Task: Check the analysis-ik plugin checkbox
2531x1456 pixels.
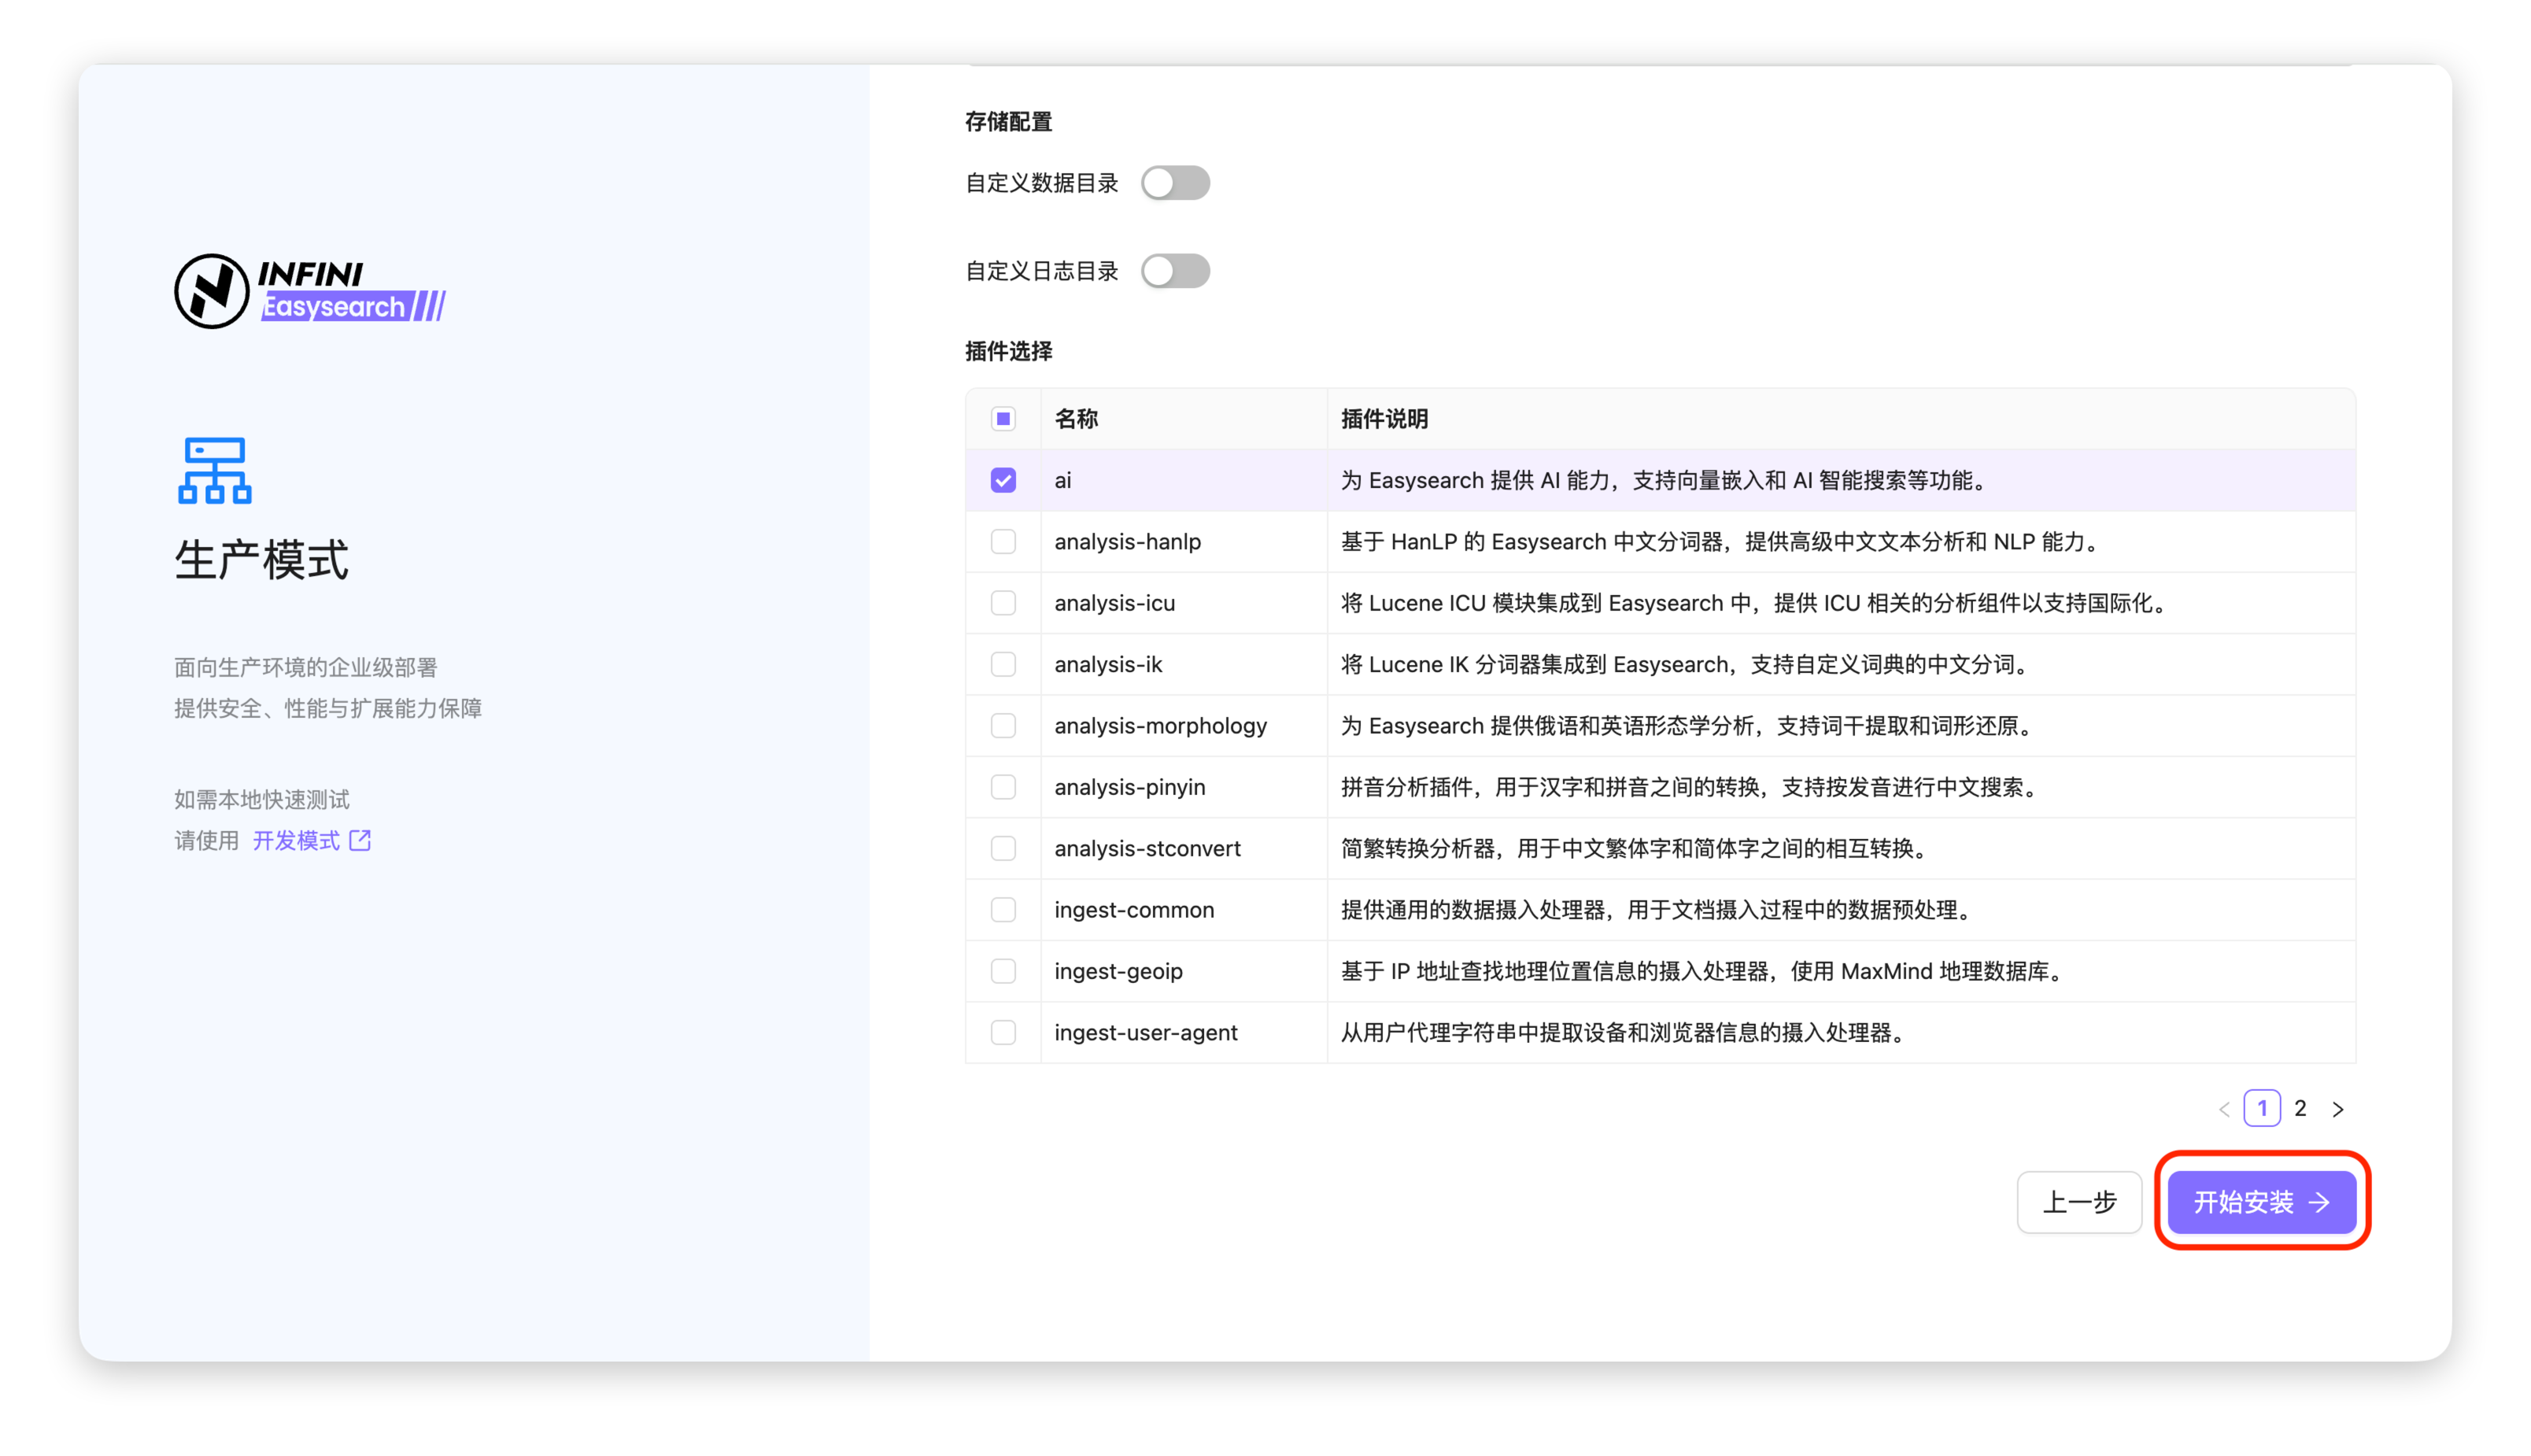Action: tap(1003, 664)
